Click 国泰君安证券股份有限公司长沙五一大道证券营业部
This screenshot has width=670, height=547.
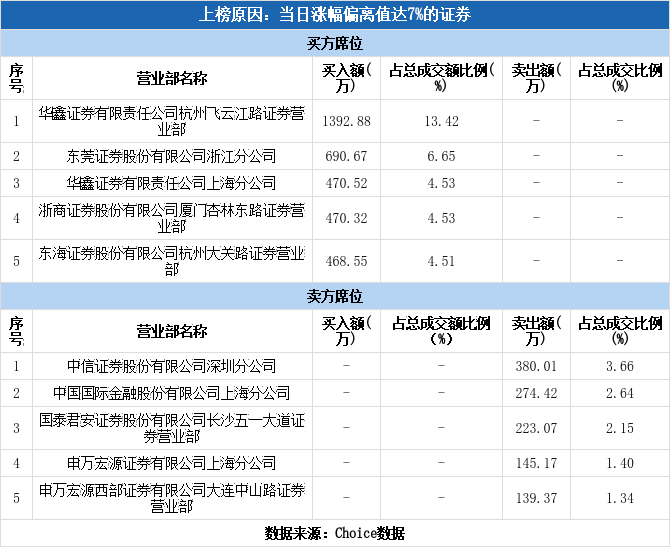pyautogui.click(x=172, y=428)
